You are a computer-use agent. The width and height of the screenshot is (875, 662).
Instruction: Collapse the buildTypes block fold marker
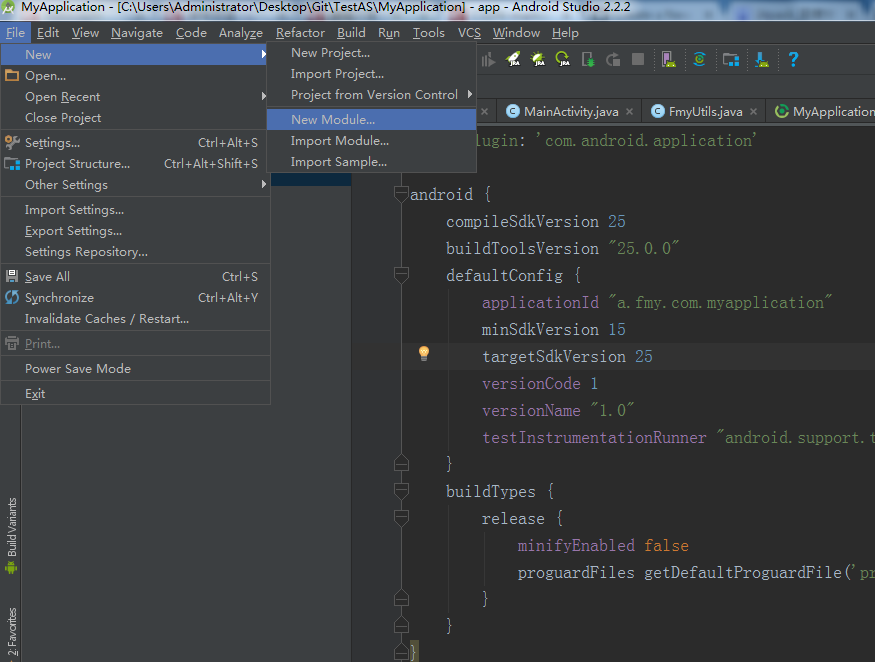(401, 491)
